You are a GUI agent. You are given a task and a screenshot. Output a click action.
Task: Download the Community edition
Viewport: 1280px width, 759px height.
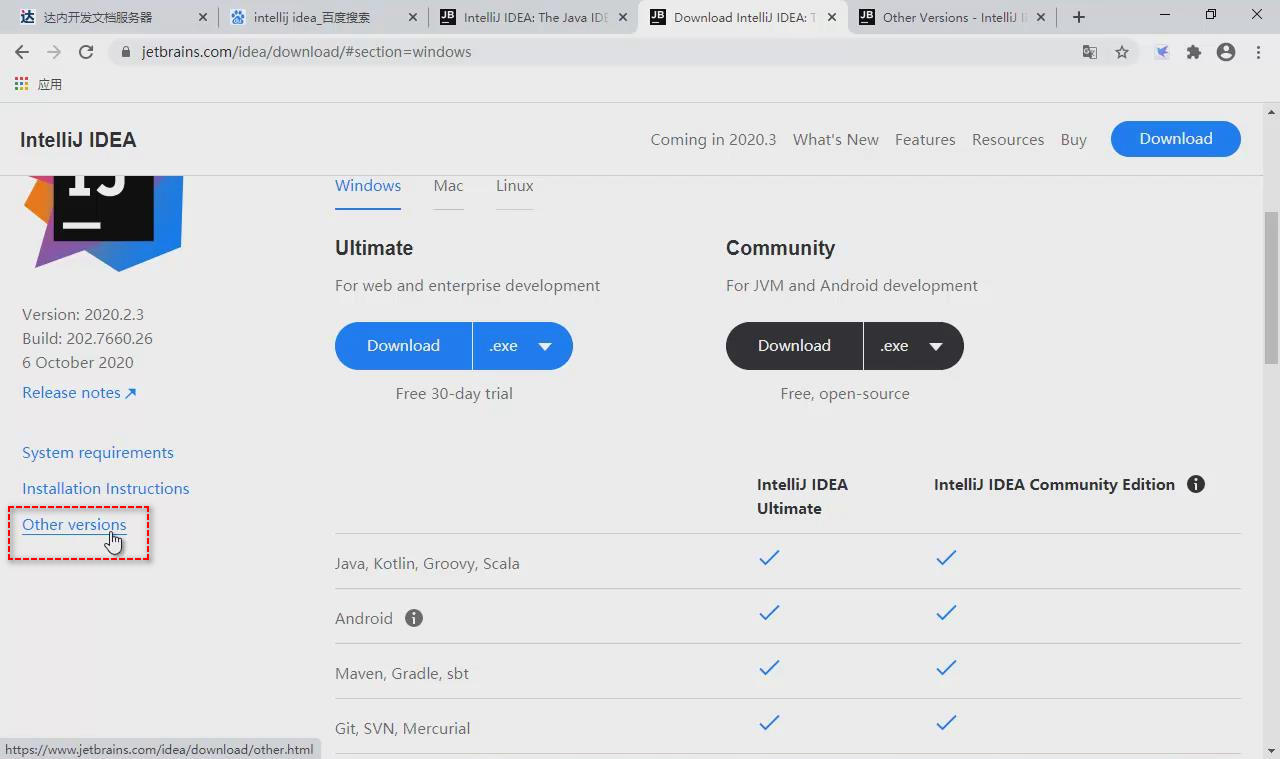tap(794, 346)
